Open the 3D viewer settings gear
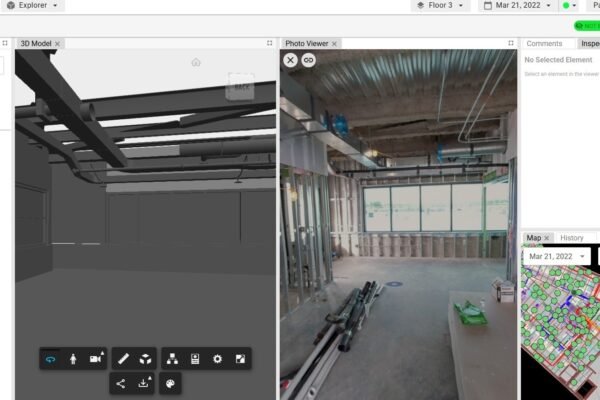The image size is (600, 400). (x=217, y=359)
